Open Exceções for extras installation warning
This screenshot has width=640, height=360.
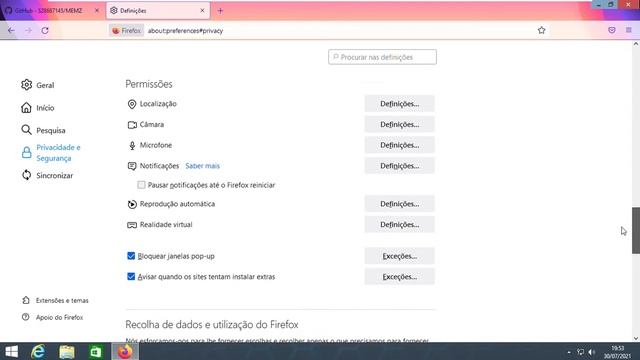(x=400, y=277)
